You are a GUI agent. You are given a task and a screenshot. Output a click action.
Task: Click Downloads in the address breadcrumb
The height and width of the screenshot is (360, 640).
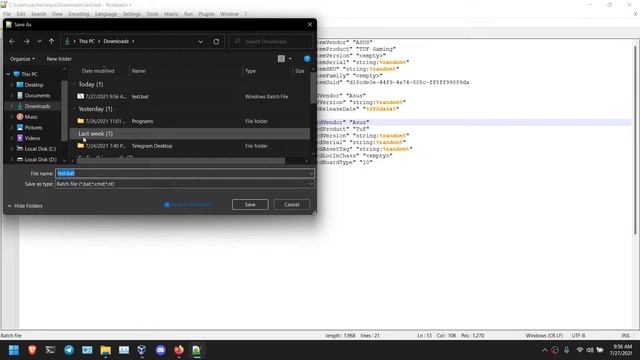tap(116, 42)
